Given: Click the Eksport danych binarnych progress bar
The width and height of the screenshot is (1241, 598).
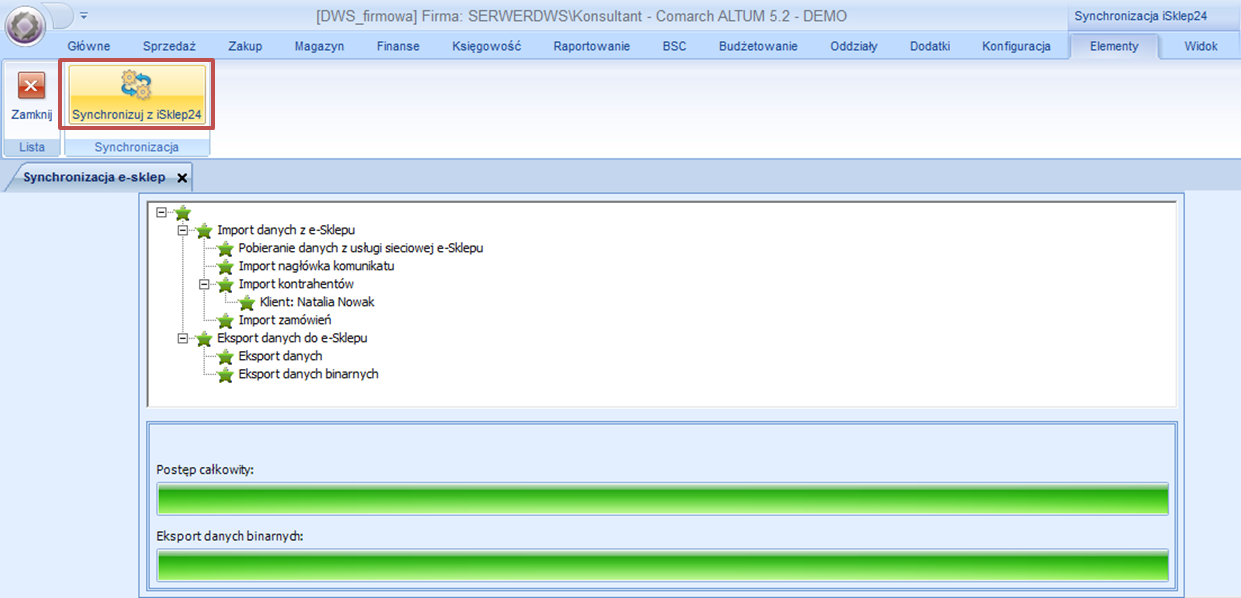Looking at the screenshot, I should [x=663, y=565].
